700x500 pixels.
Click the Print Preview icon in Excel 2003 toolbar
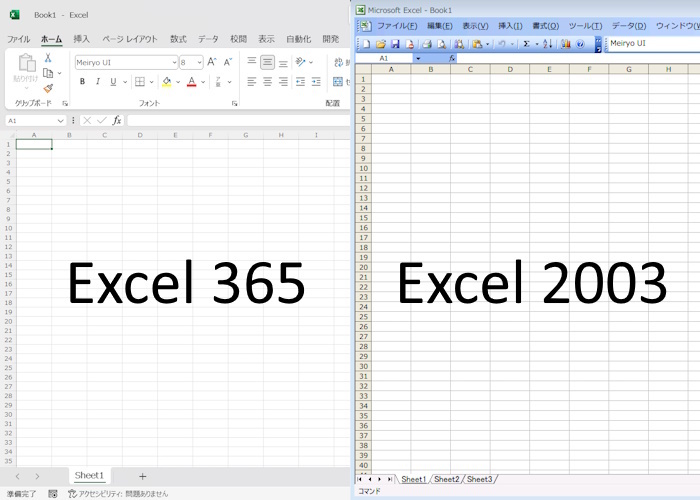pyautogui.click(x=442, y=44)
